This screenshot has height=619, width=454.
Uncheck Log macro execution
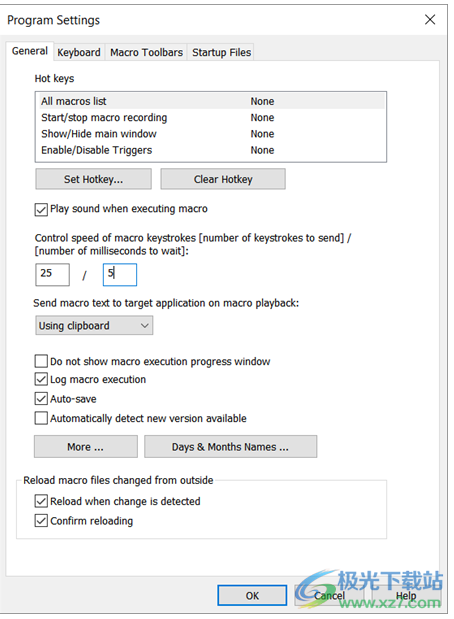(x=41, y=379)
